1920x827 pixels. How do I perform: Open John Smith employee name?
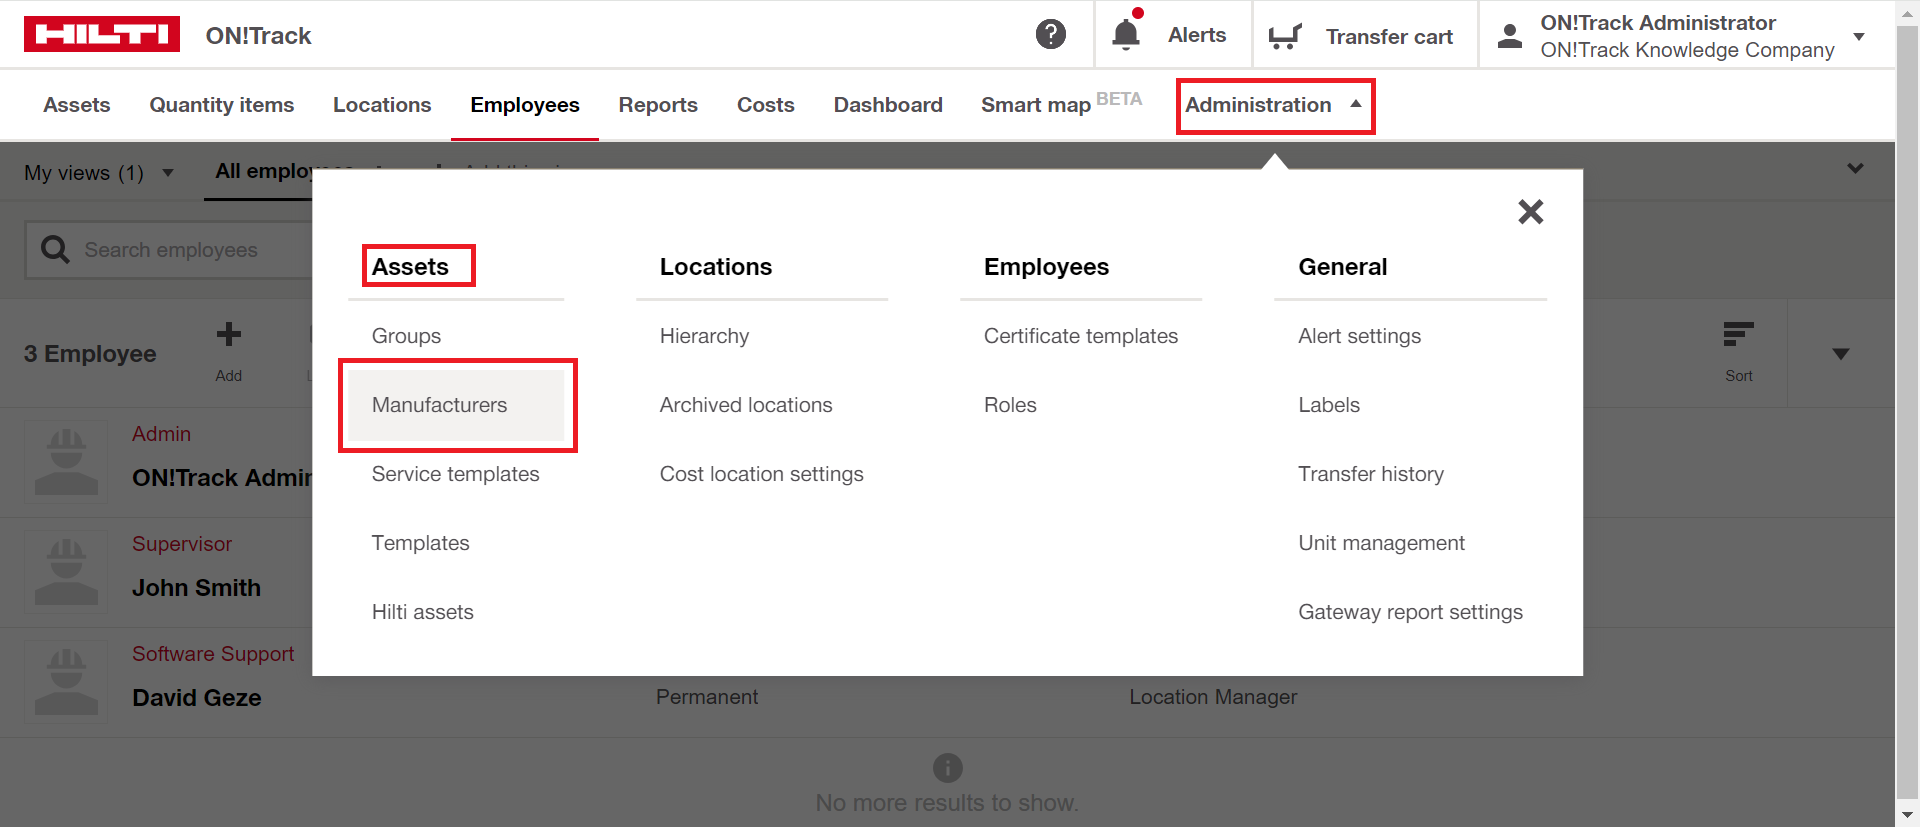197,588
